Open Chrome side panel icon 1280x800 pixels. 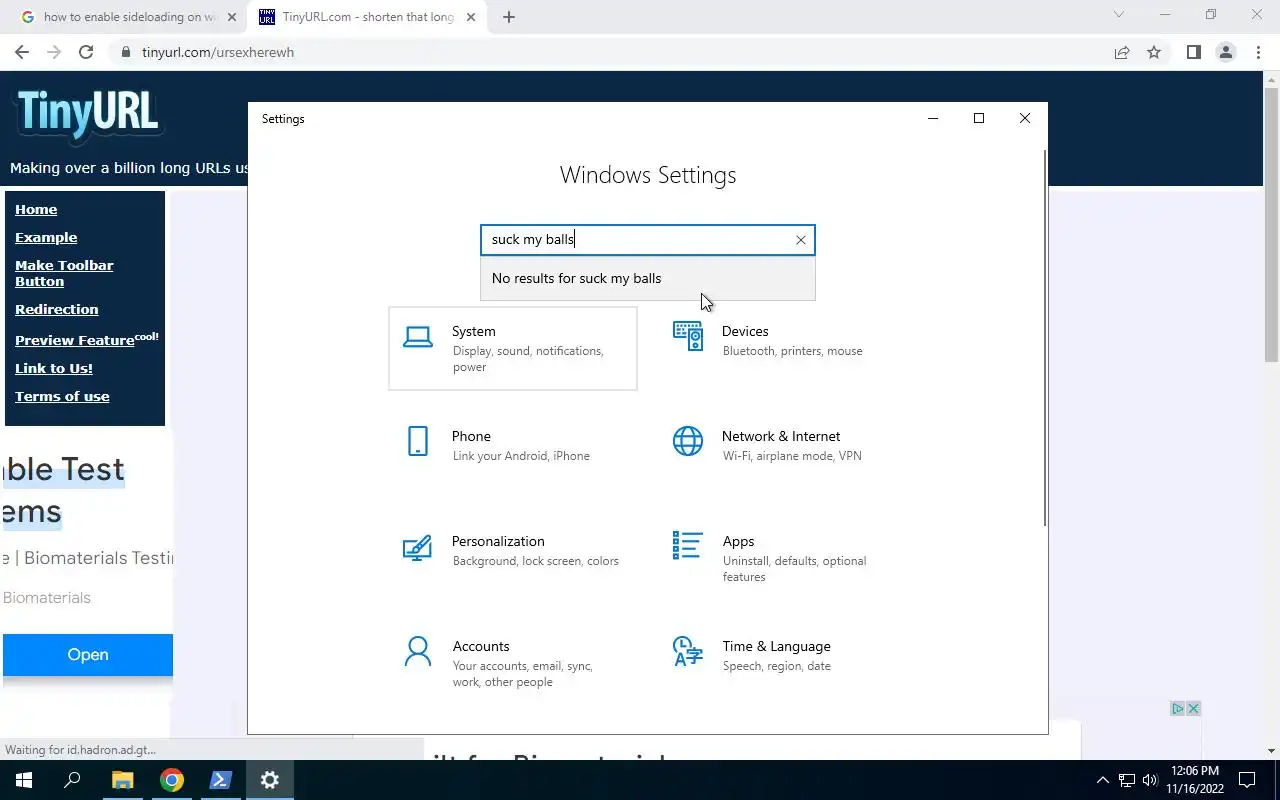click(x=1193, y=52)
